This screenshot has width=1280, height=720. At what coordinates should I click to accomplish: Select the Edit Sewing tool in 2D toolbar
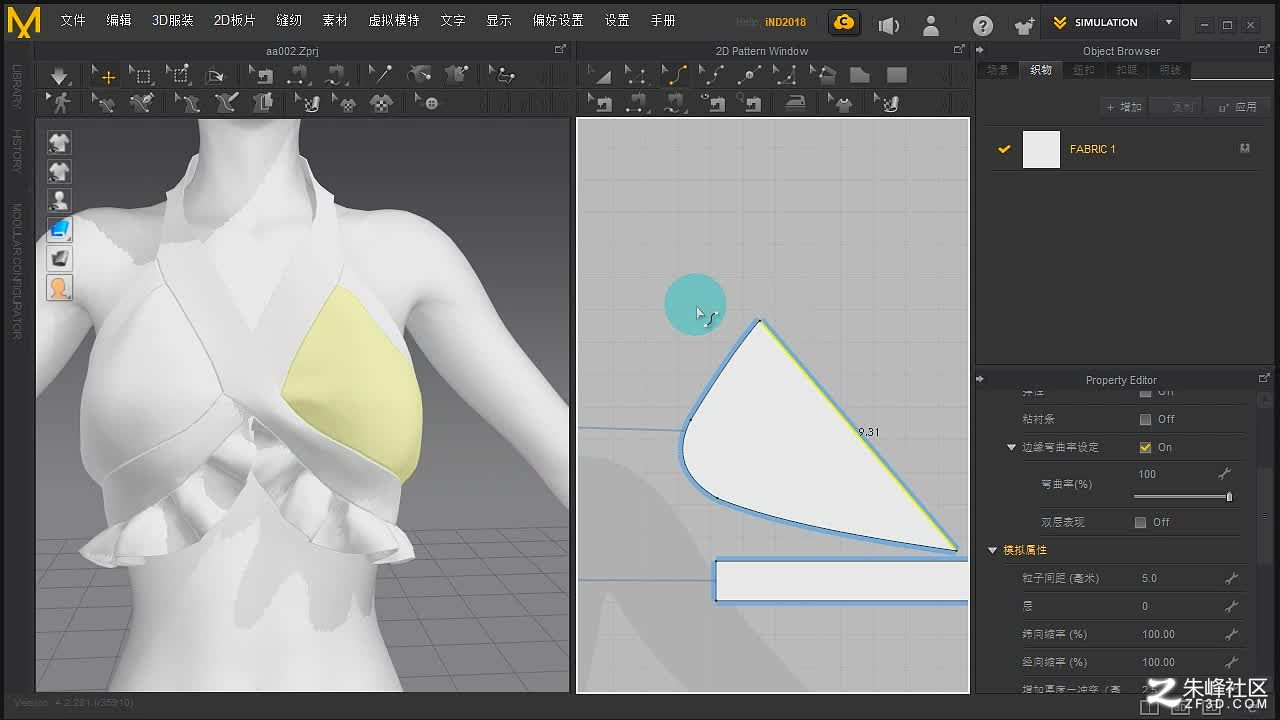point(600,102)
